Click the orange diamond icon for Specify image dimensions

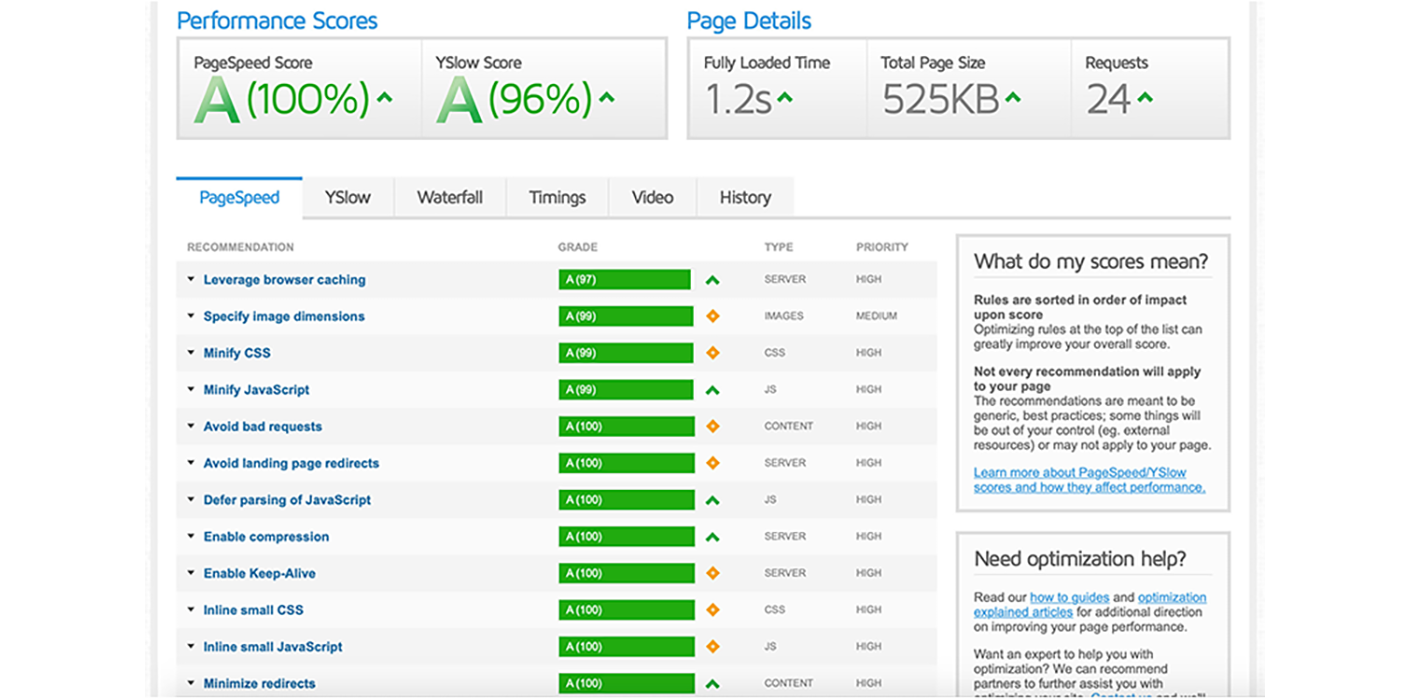tap(715, 316)
